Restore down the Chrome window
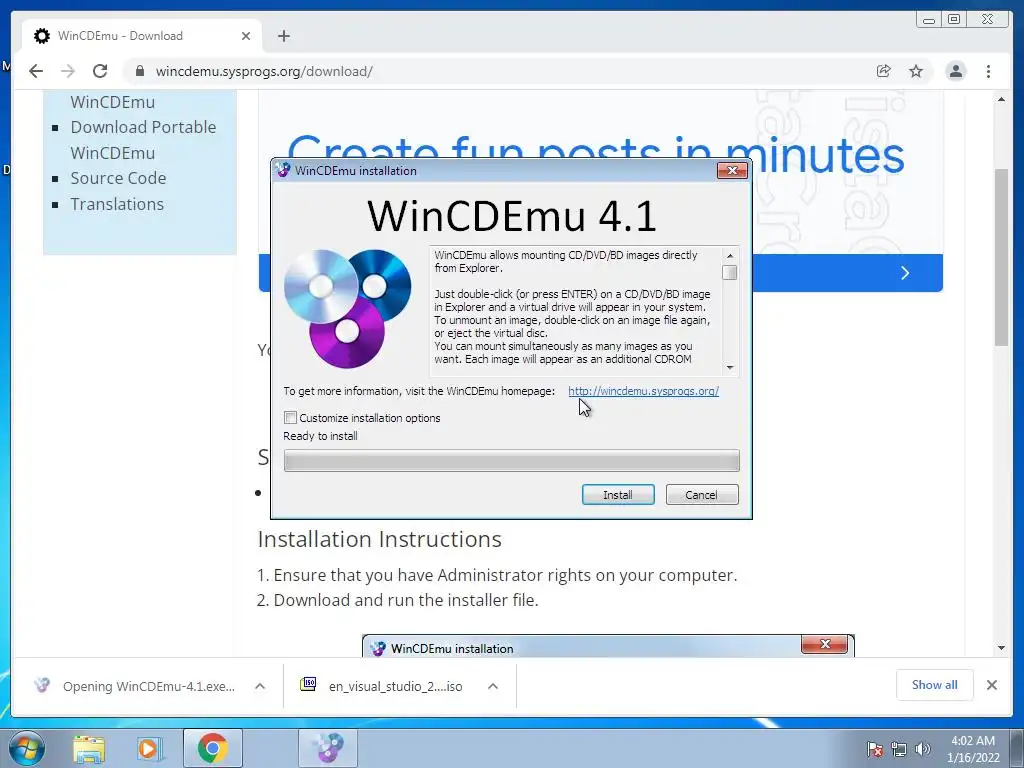 pos(954,20)
